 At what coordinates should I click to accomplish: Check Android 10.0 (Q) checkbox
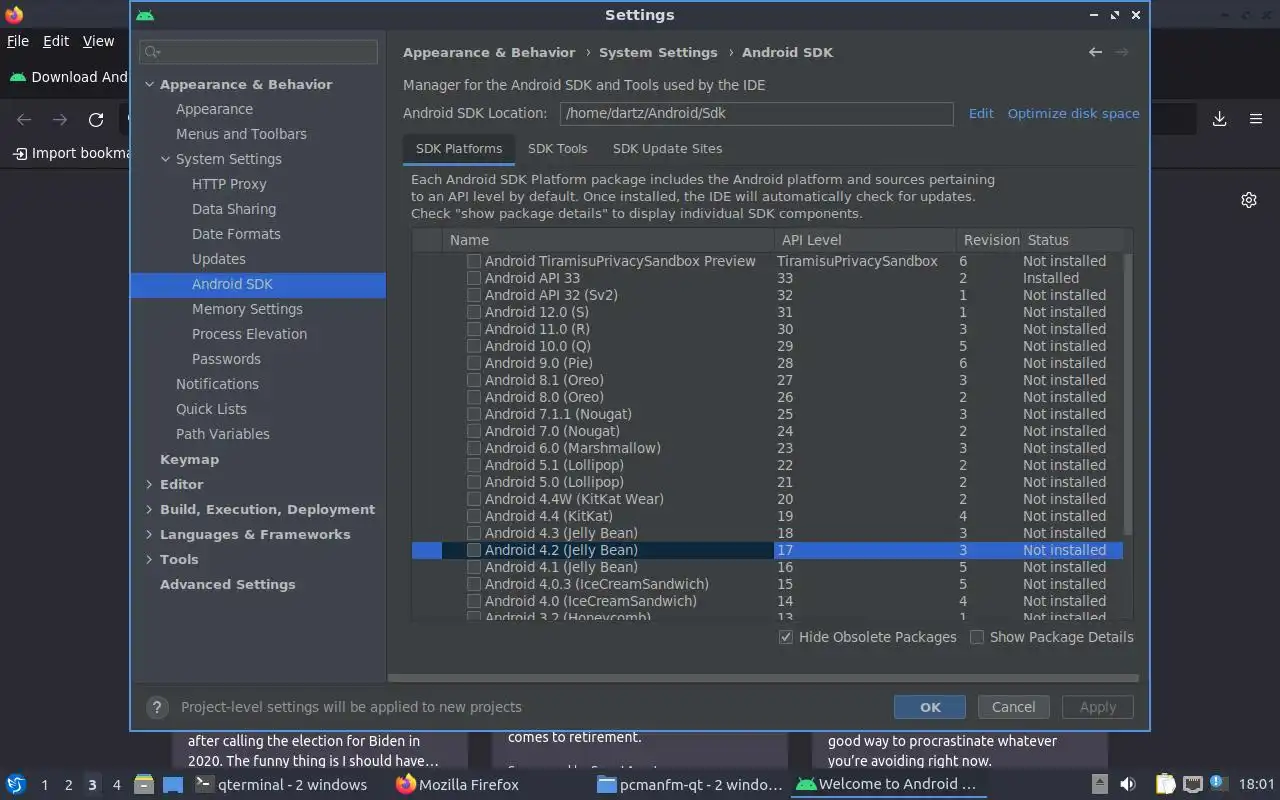(474, 346)
